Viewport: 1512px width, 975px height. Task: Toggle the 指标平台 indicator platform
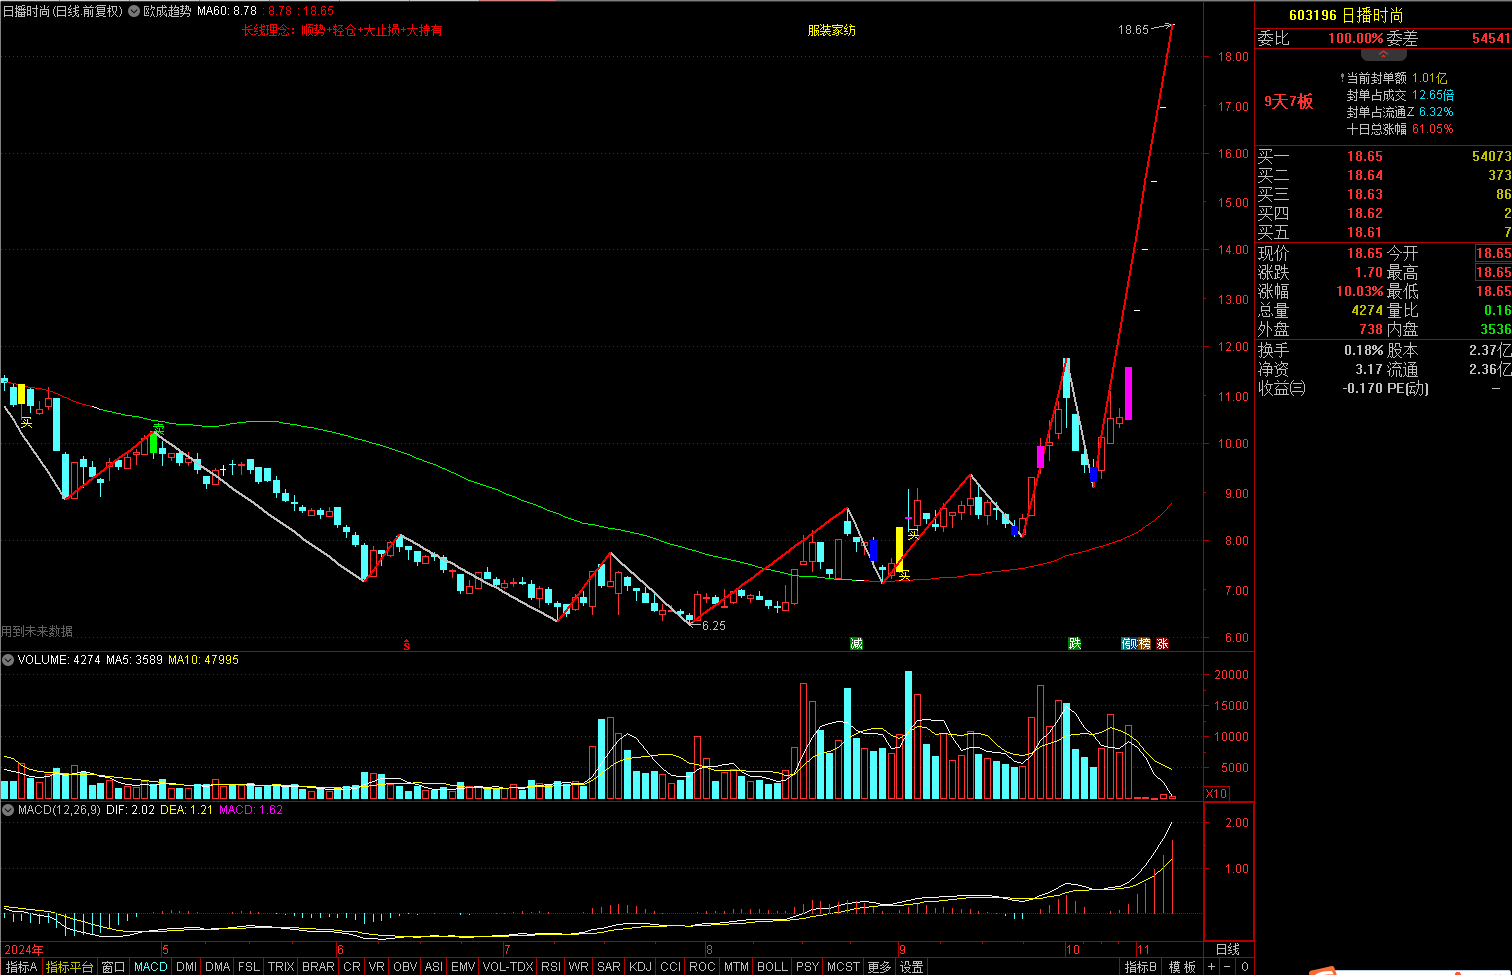pyautogui.click(x=70, y=967)
